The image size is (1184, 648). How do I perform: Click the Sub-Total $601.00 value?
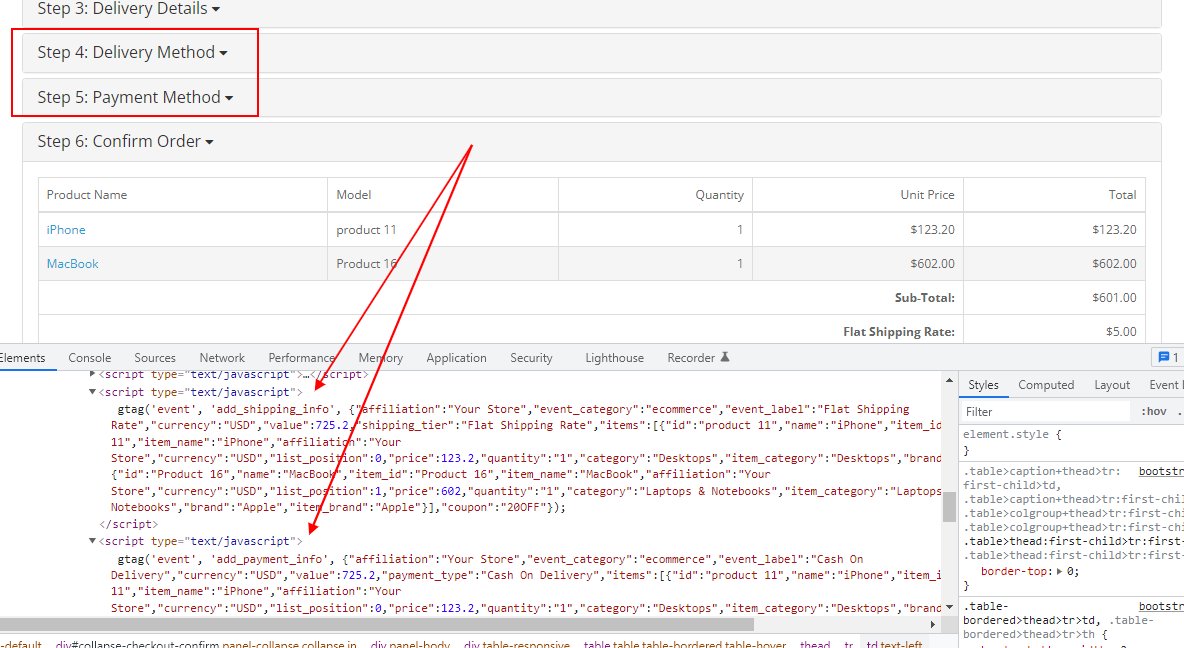(x=1114, y=298)
